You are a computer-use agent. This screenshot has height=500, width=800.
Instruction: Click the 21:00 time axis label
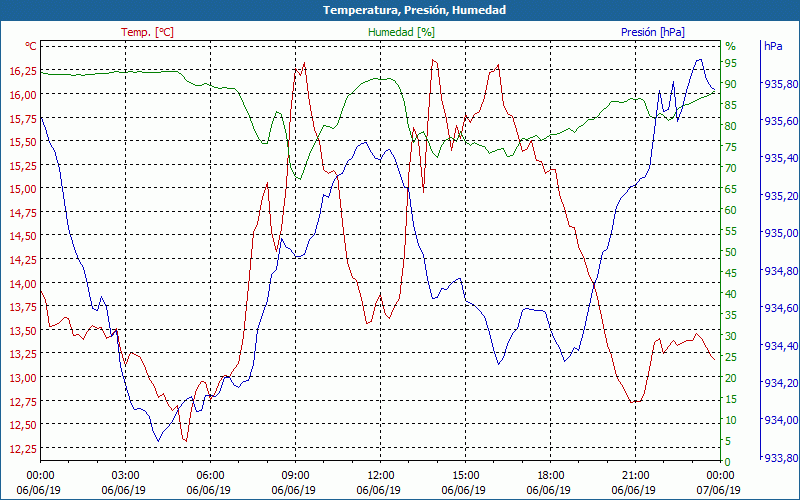pyautogui.click(x=635, y=476)
